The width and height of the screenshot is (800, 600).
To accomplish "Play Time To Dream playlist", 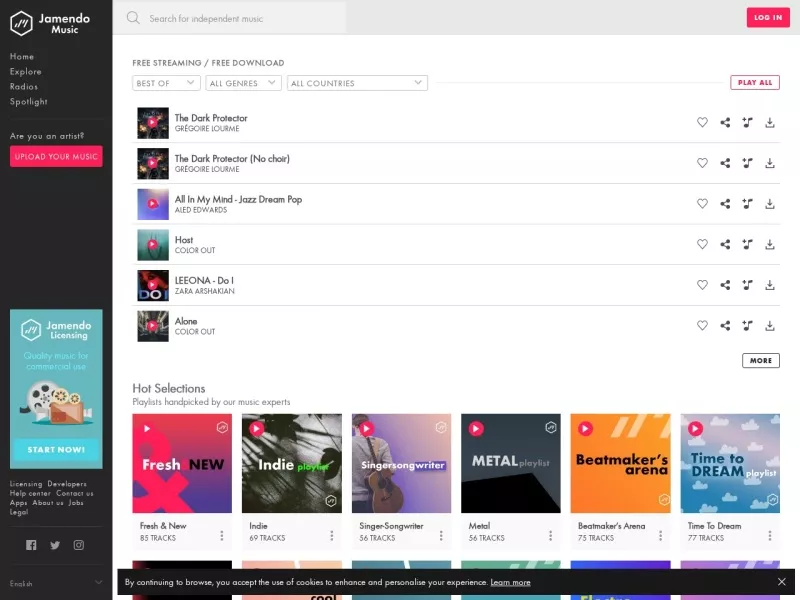I will [695, 429].
